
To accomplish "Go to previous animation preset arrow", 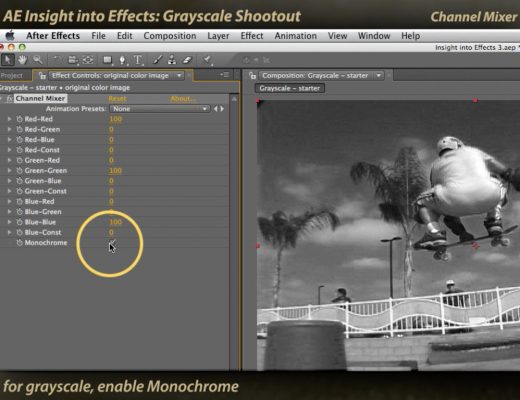I will 216,109.
